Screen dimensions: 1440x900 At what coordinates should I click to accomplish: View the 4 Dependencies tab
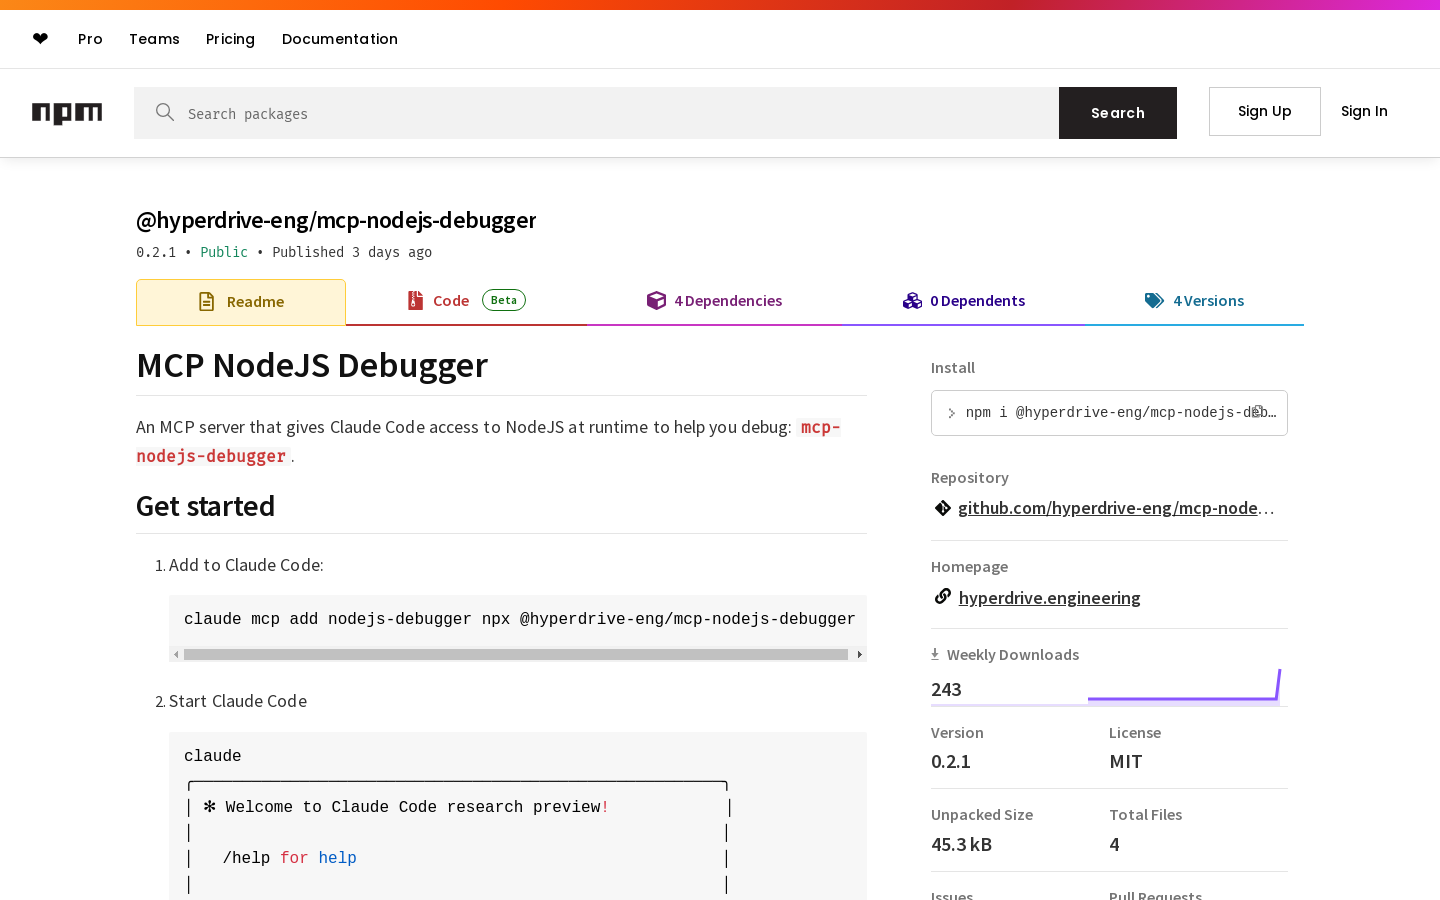pos(714,301)
